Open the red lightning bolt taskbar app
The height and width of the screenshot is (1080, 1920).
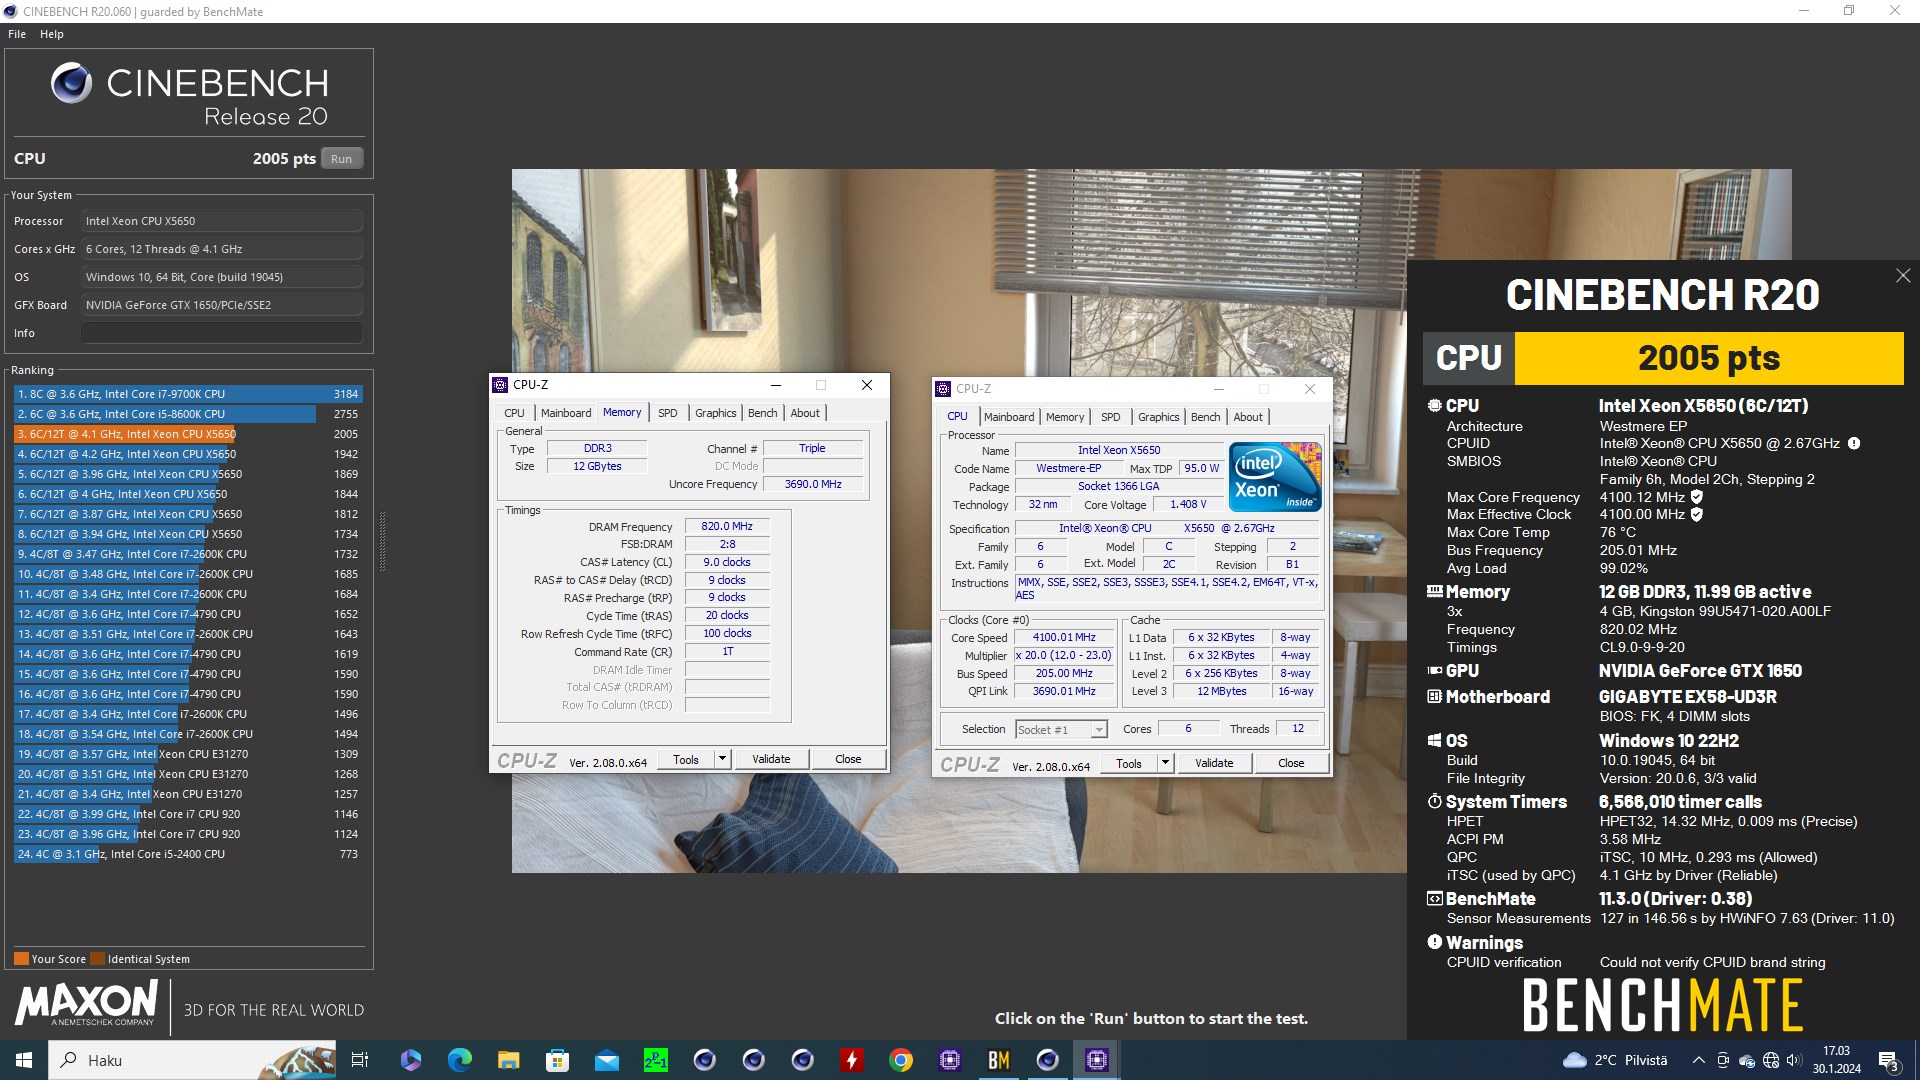[851, 1060]
